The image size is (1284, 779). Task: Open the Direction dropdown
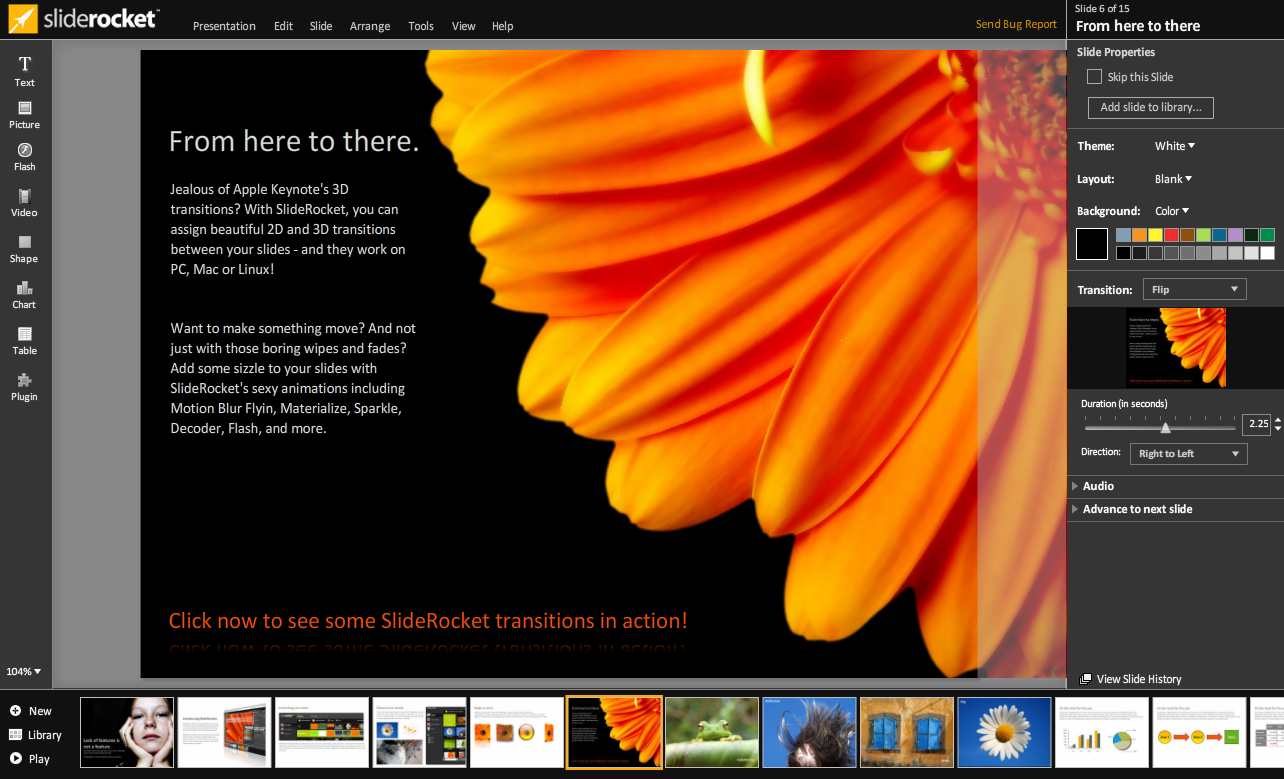click(x=1188, y=454)
